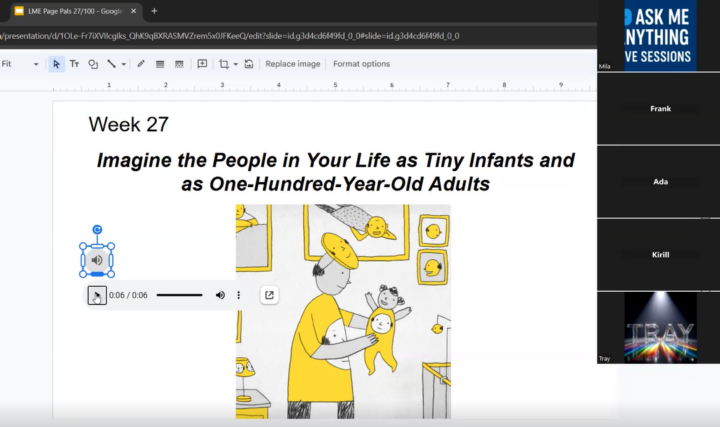This screenshot has width=720, height=427.
Task: Open the Fit zoom dropdown
Action: click(x=20, y=64)
